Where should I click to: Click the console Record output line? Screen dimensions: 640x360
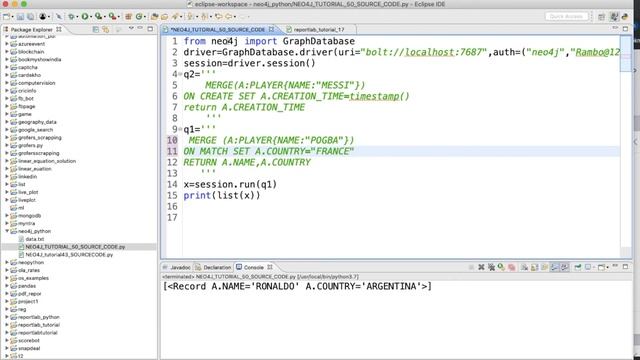[297, 286]
